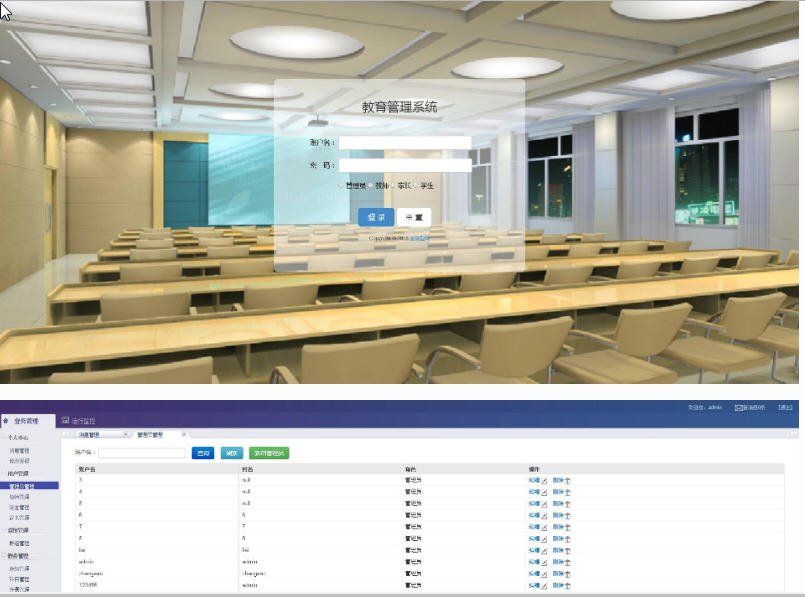Click the edit pencil icon for account 6
Screen dimensions: 805x597
pyautogui.click(x=544, y=516)
